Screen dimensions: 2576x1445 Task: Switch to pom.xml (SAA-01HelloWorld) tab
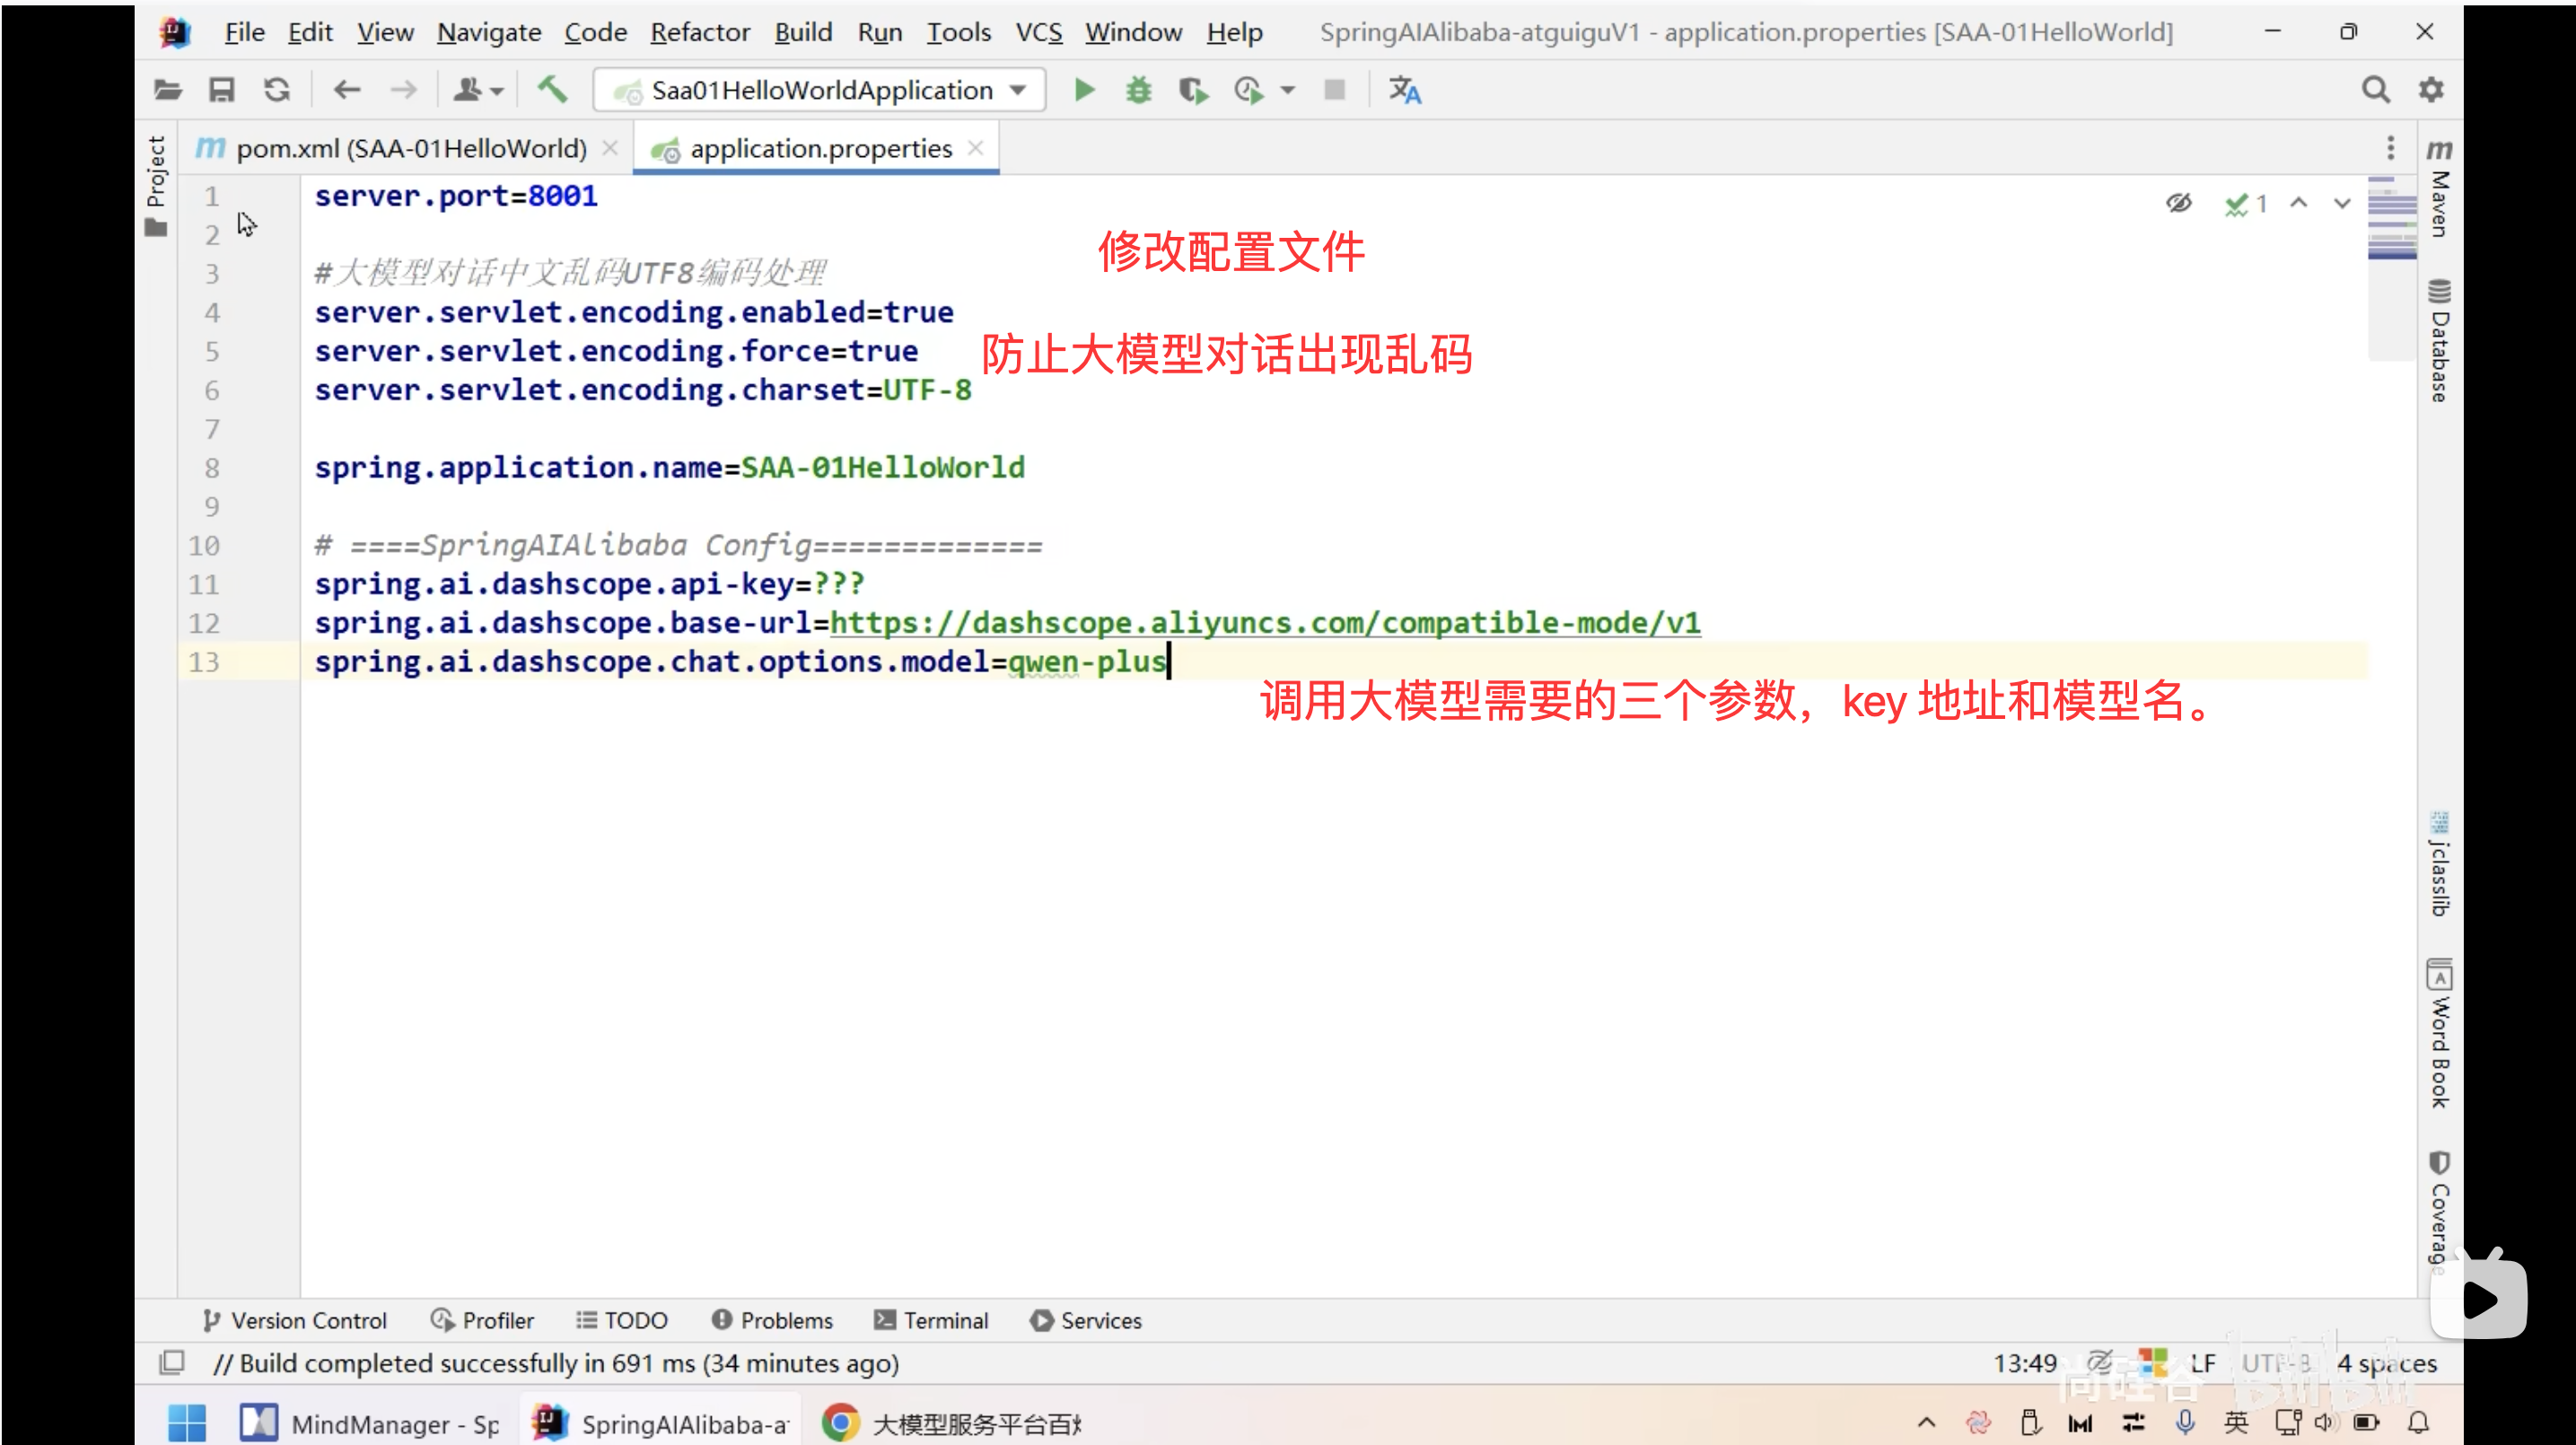point(411,148)
